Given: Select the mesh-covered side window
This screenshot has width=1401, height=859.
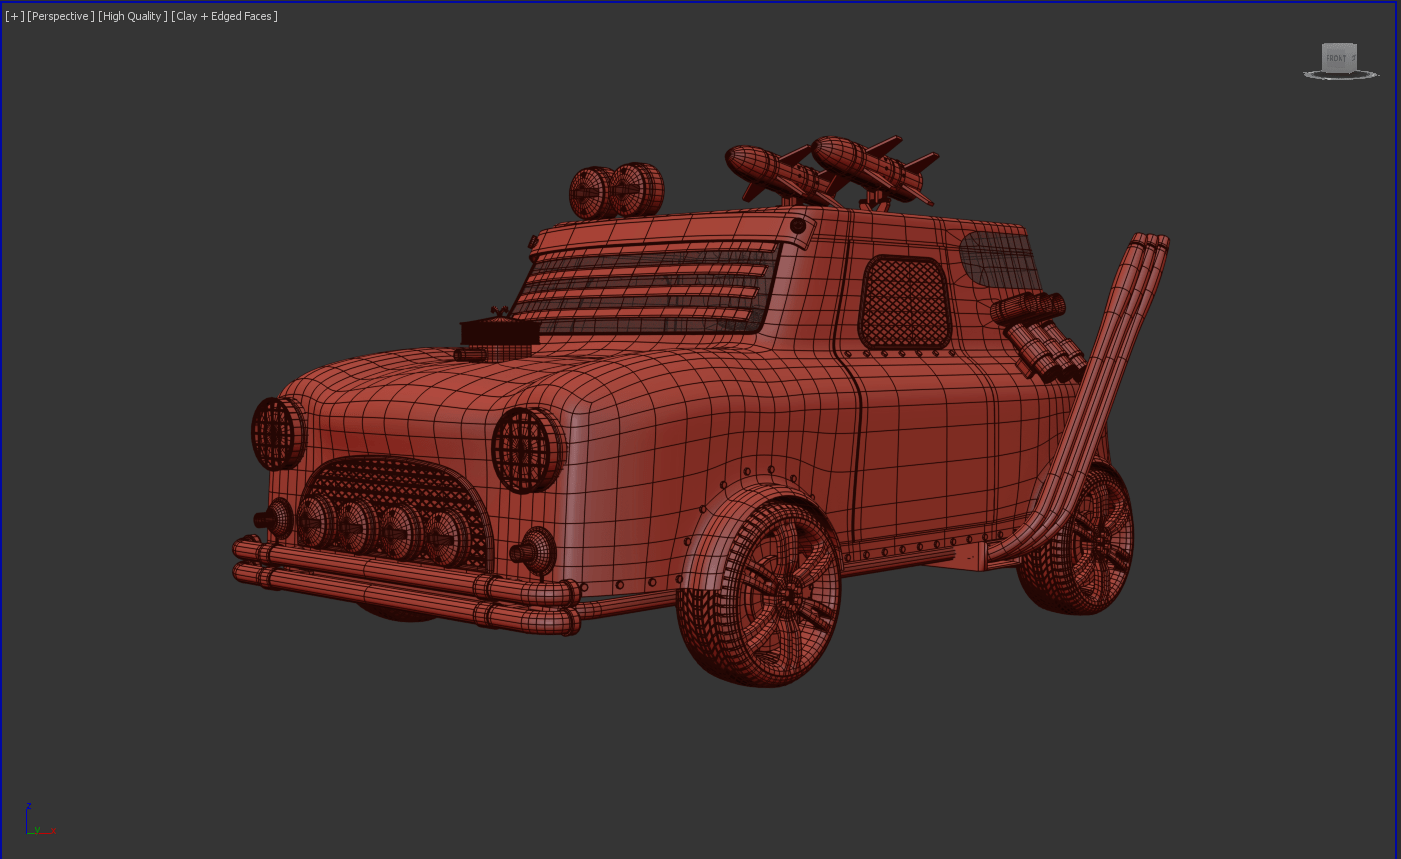Looking at the screenshot, I should click(904, 301).
